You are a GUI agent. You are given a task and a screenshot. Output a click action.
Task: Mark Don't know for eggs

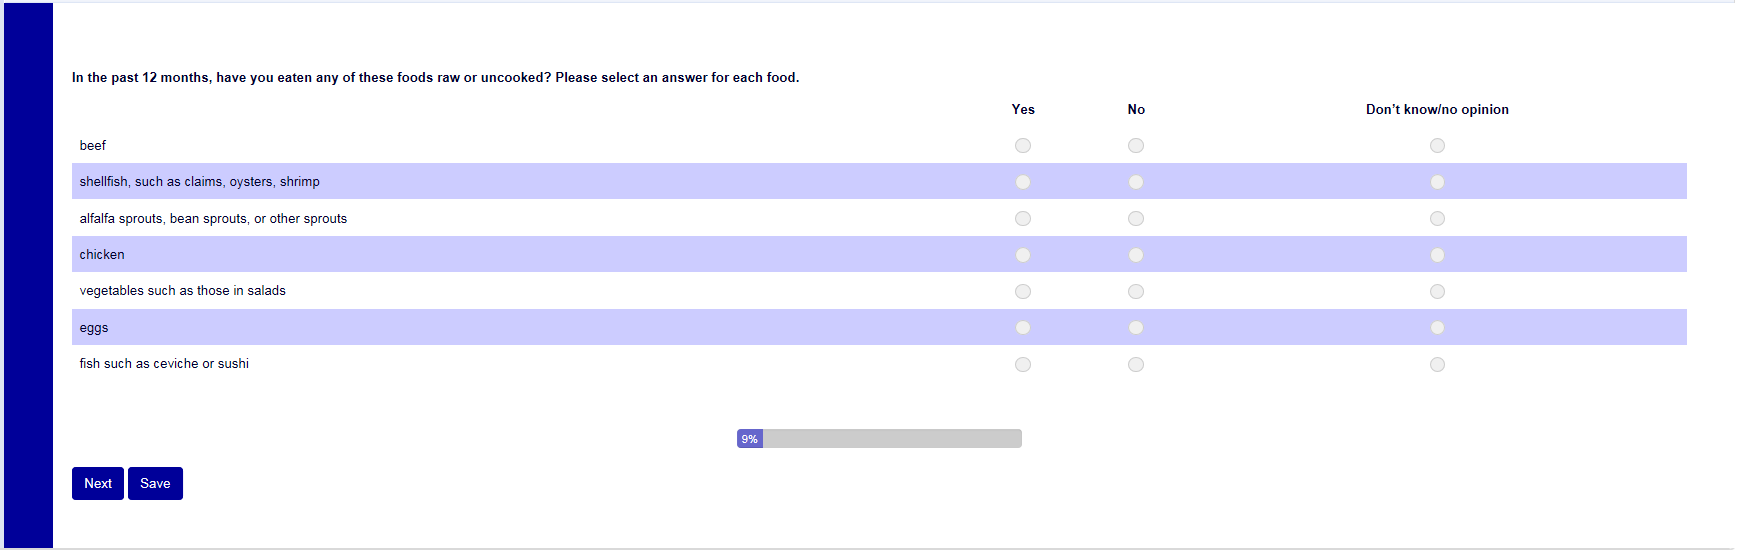tap(1437, 328)
